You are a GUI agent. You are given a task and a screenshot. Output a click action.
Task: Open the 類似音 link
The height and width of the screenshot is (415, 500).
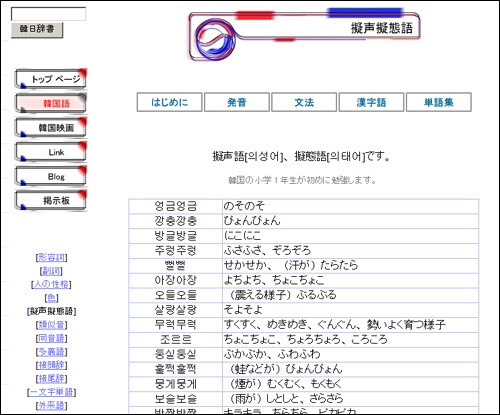tap(51, 325)
